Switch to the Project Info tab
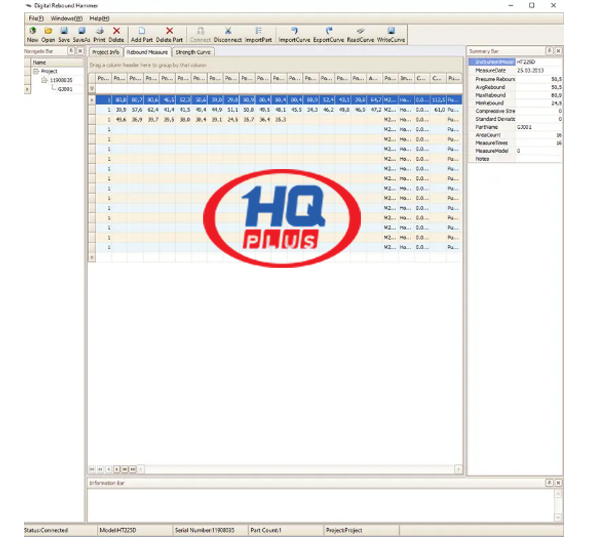 pyautogui.click(x=106, y=52)
